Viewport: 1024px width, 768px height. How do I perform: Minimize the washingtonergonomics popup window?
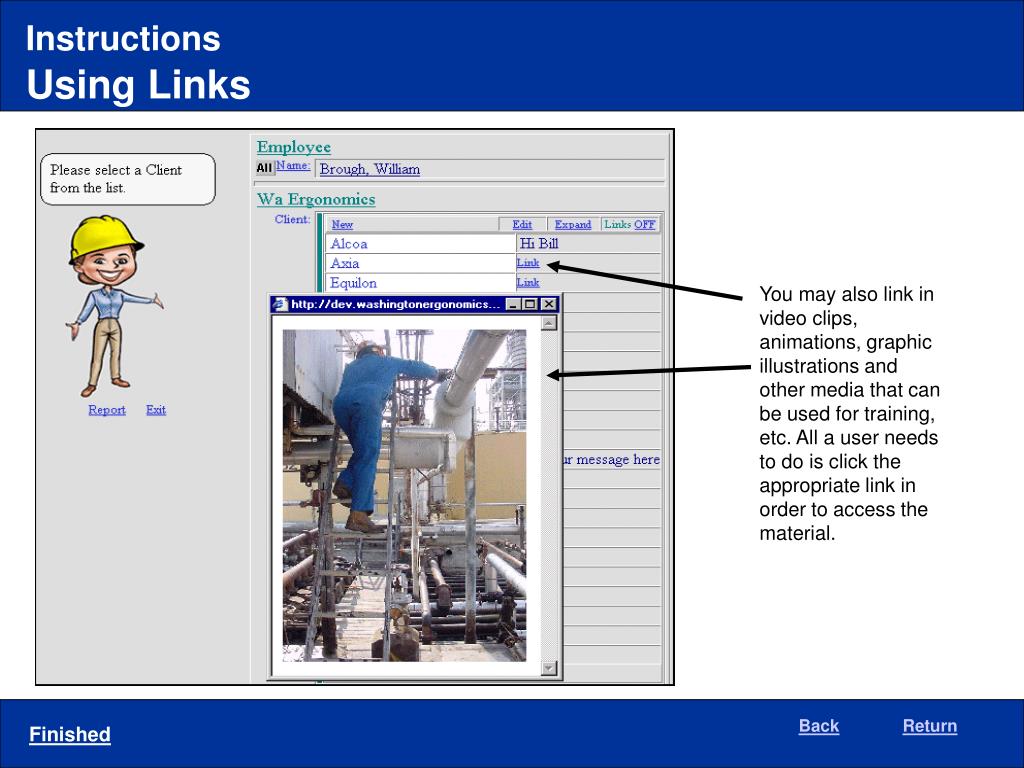(515, 304)
